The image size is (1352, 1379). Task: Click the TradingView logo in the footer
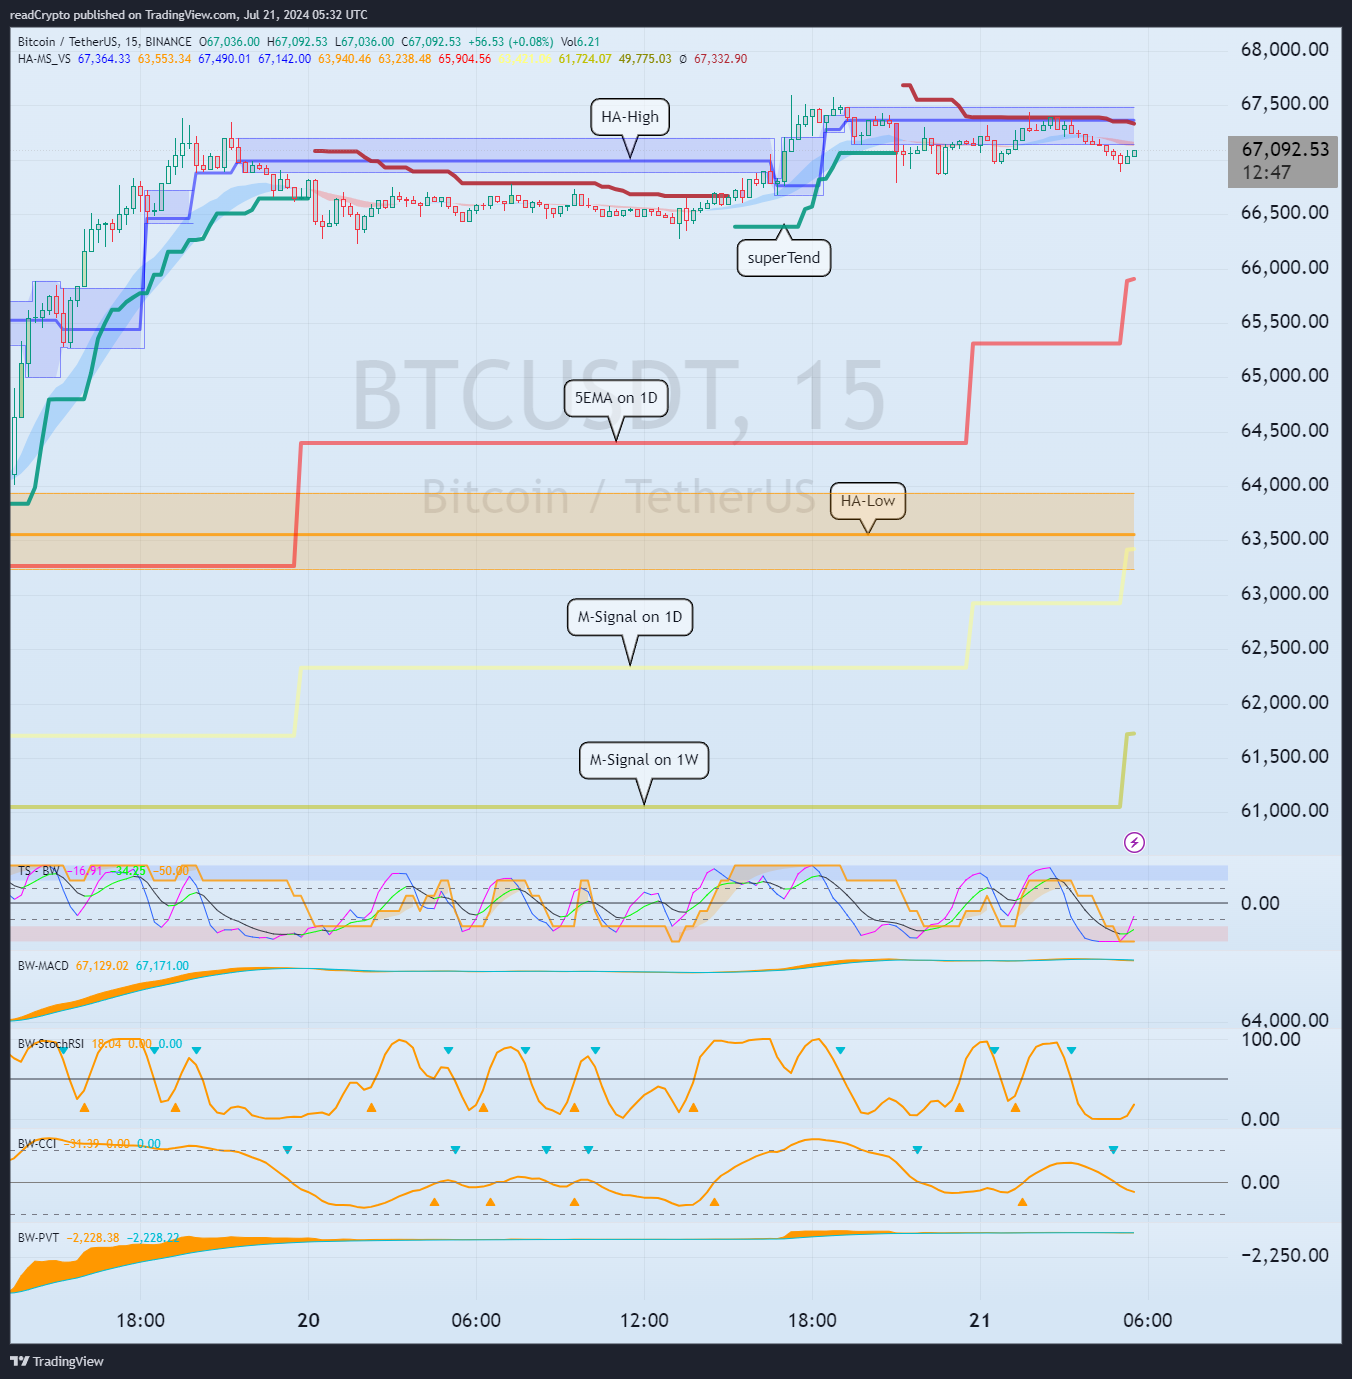point(57,1361)
